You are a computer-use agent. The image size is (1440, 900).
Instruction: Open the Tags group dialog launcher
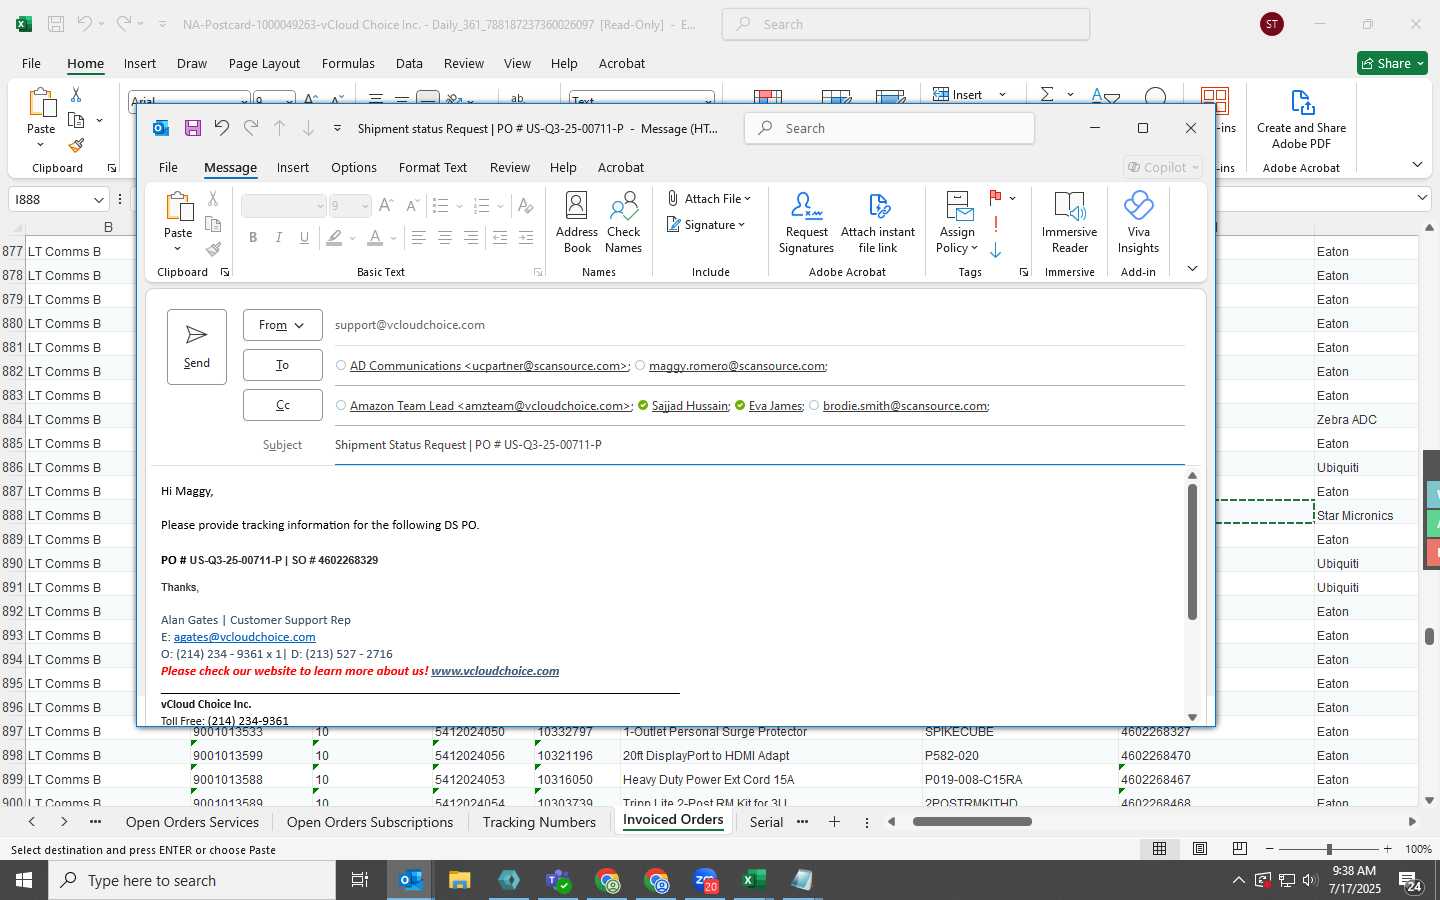(x=1023, y=272)
